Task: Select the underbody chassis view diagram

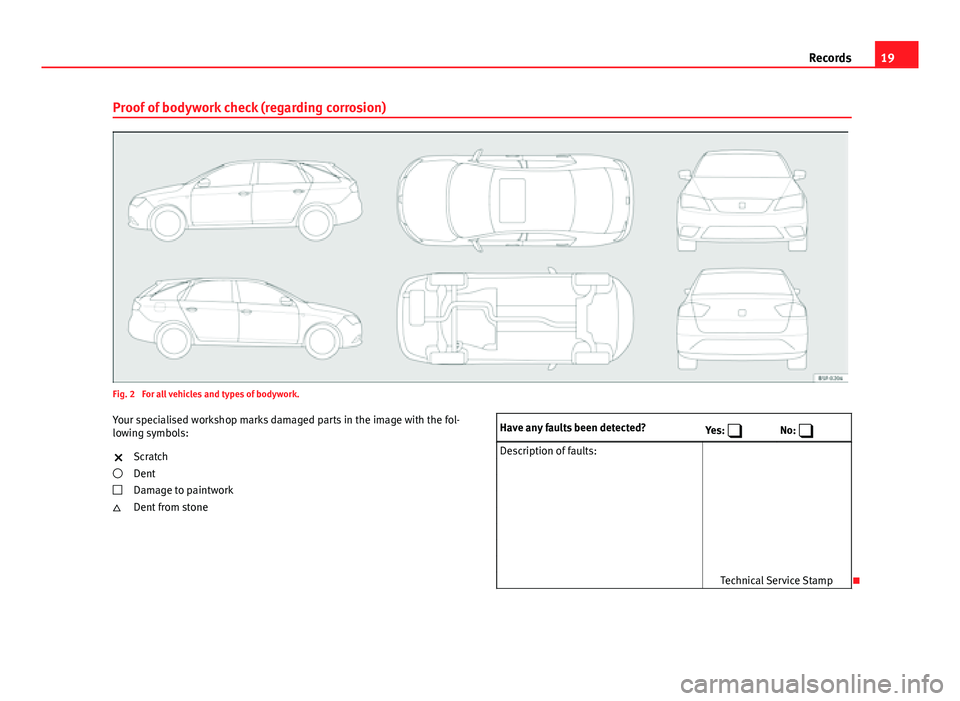Action: pyautogui.click(x=514, y=319)
